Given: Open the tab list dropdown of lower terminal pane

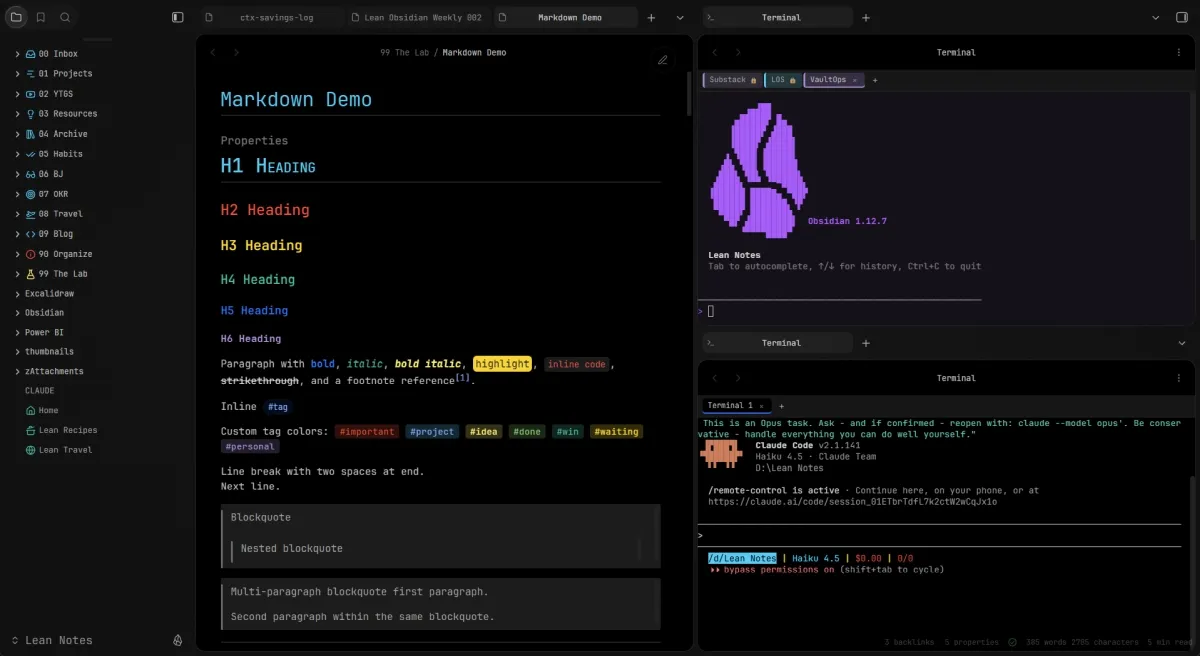Looking at the screenshot, I should tap(1182, 343).
